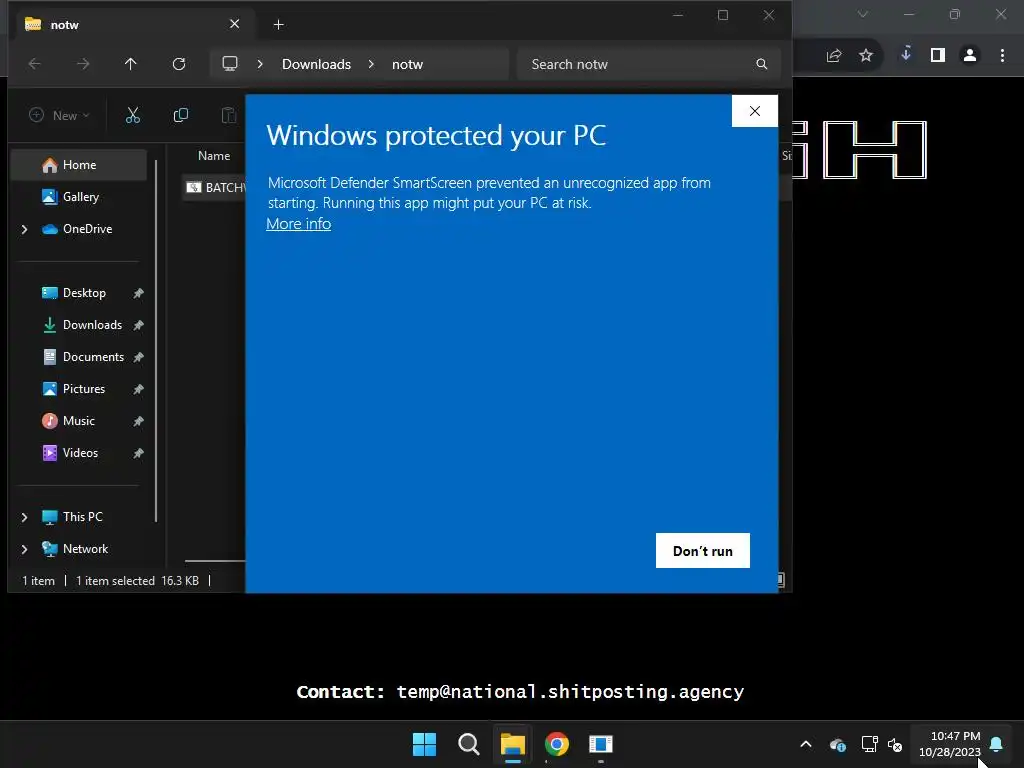Expand the chevron between Downloads and notw
The width and height of the screenshot is (1024, 768).
click(371, 64)
